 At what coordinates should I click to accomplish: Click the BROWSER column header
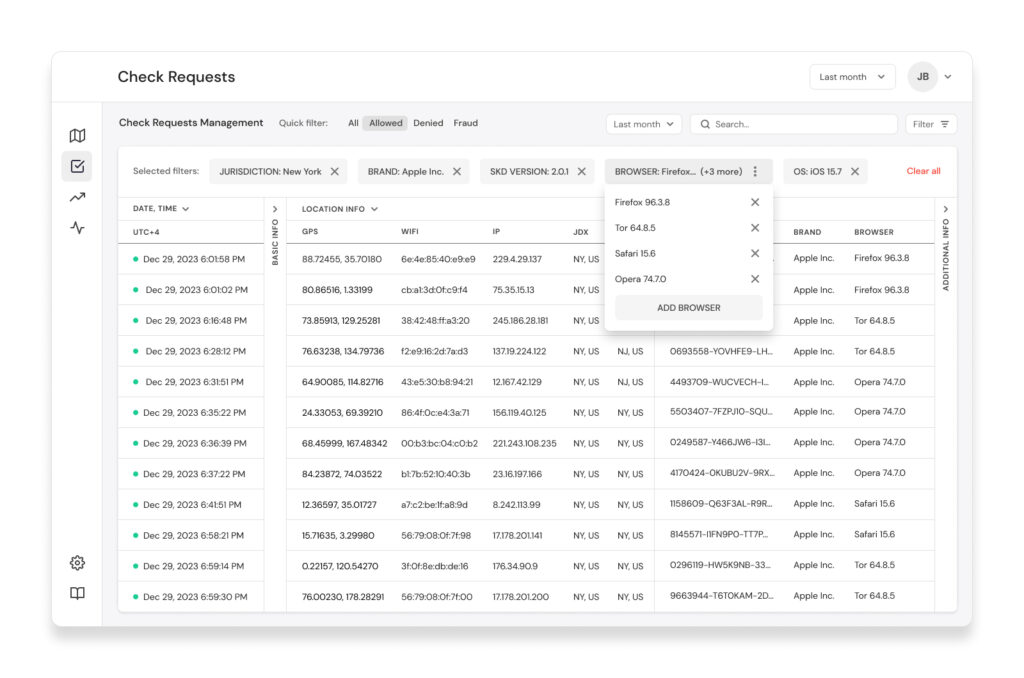[873, 232]
